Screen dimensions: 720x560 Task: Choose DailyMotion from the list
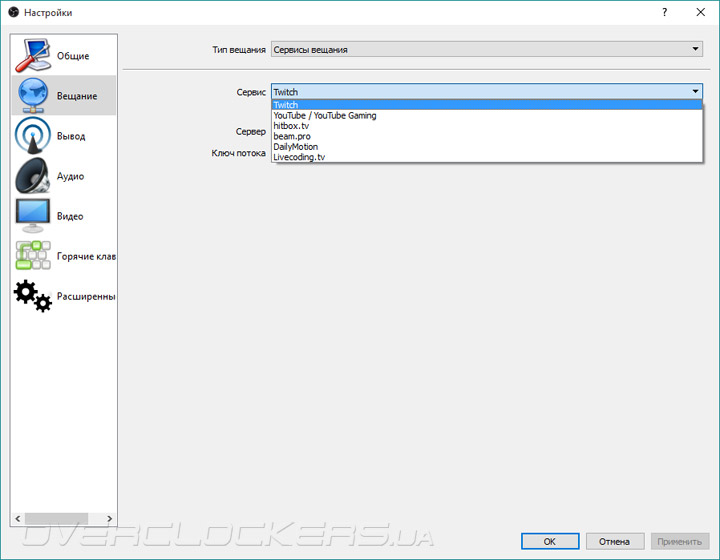pos(487,147)
